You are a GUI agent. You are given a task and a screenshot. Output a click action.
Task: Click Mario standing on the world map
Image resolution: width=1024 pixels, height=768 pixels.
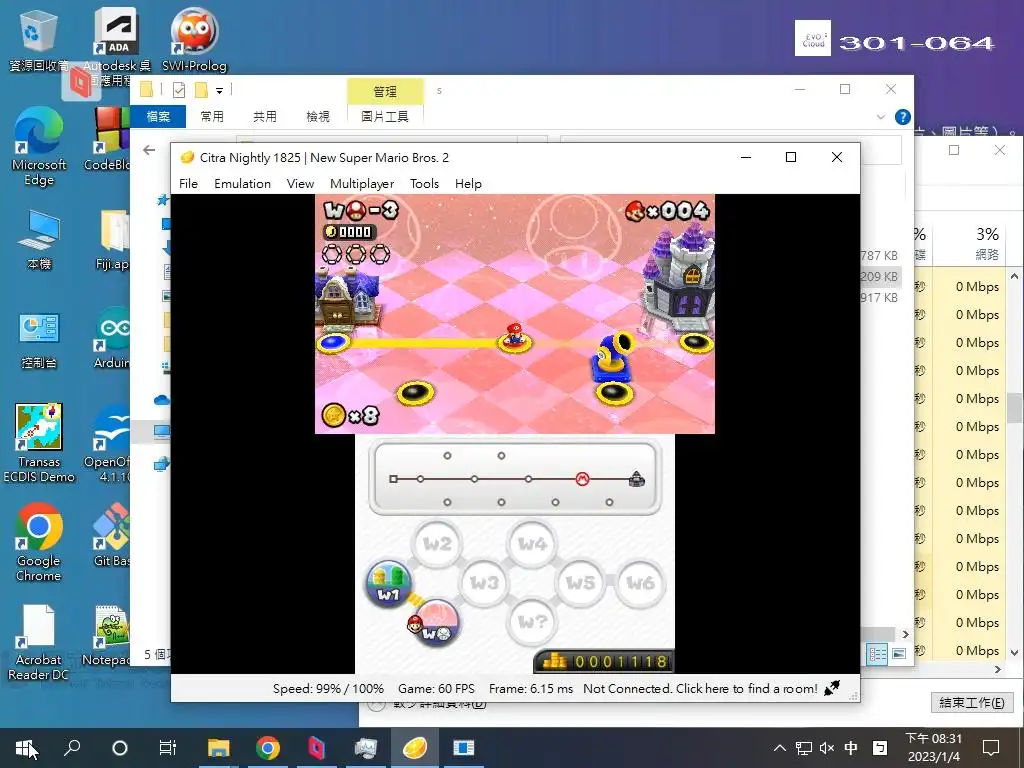coord(515,334)
